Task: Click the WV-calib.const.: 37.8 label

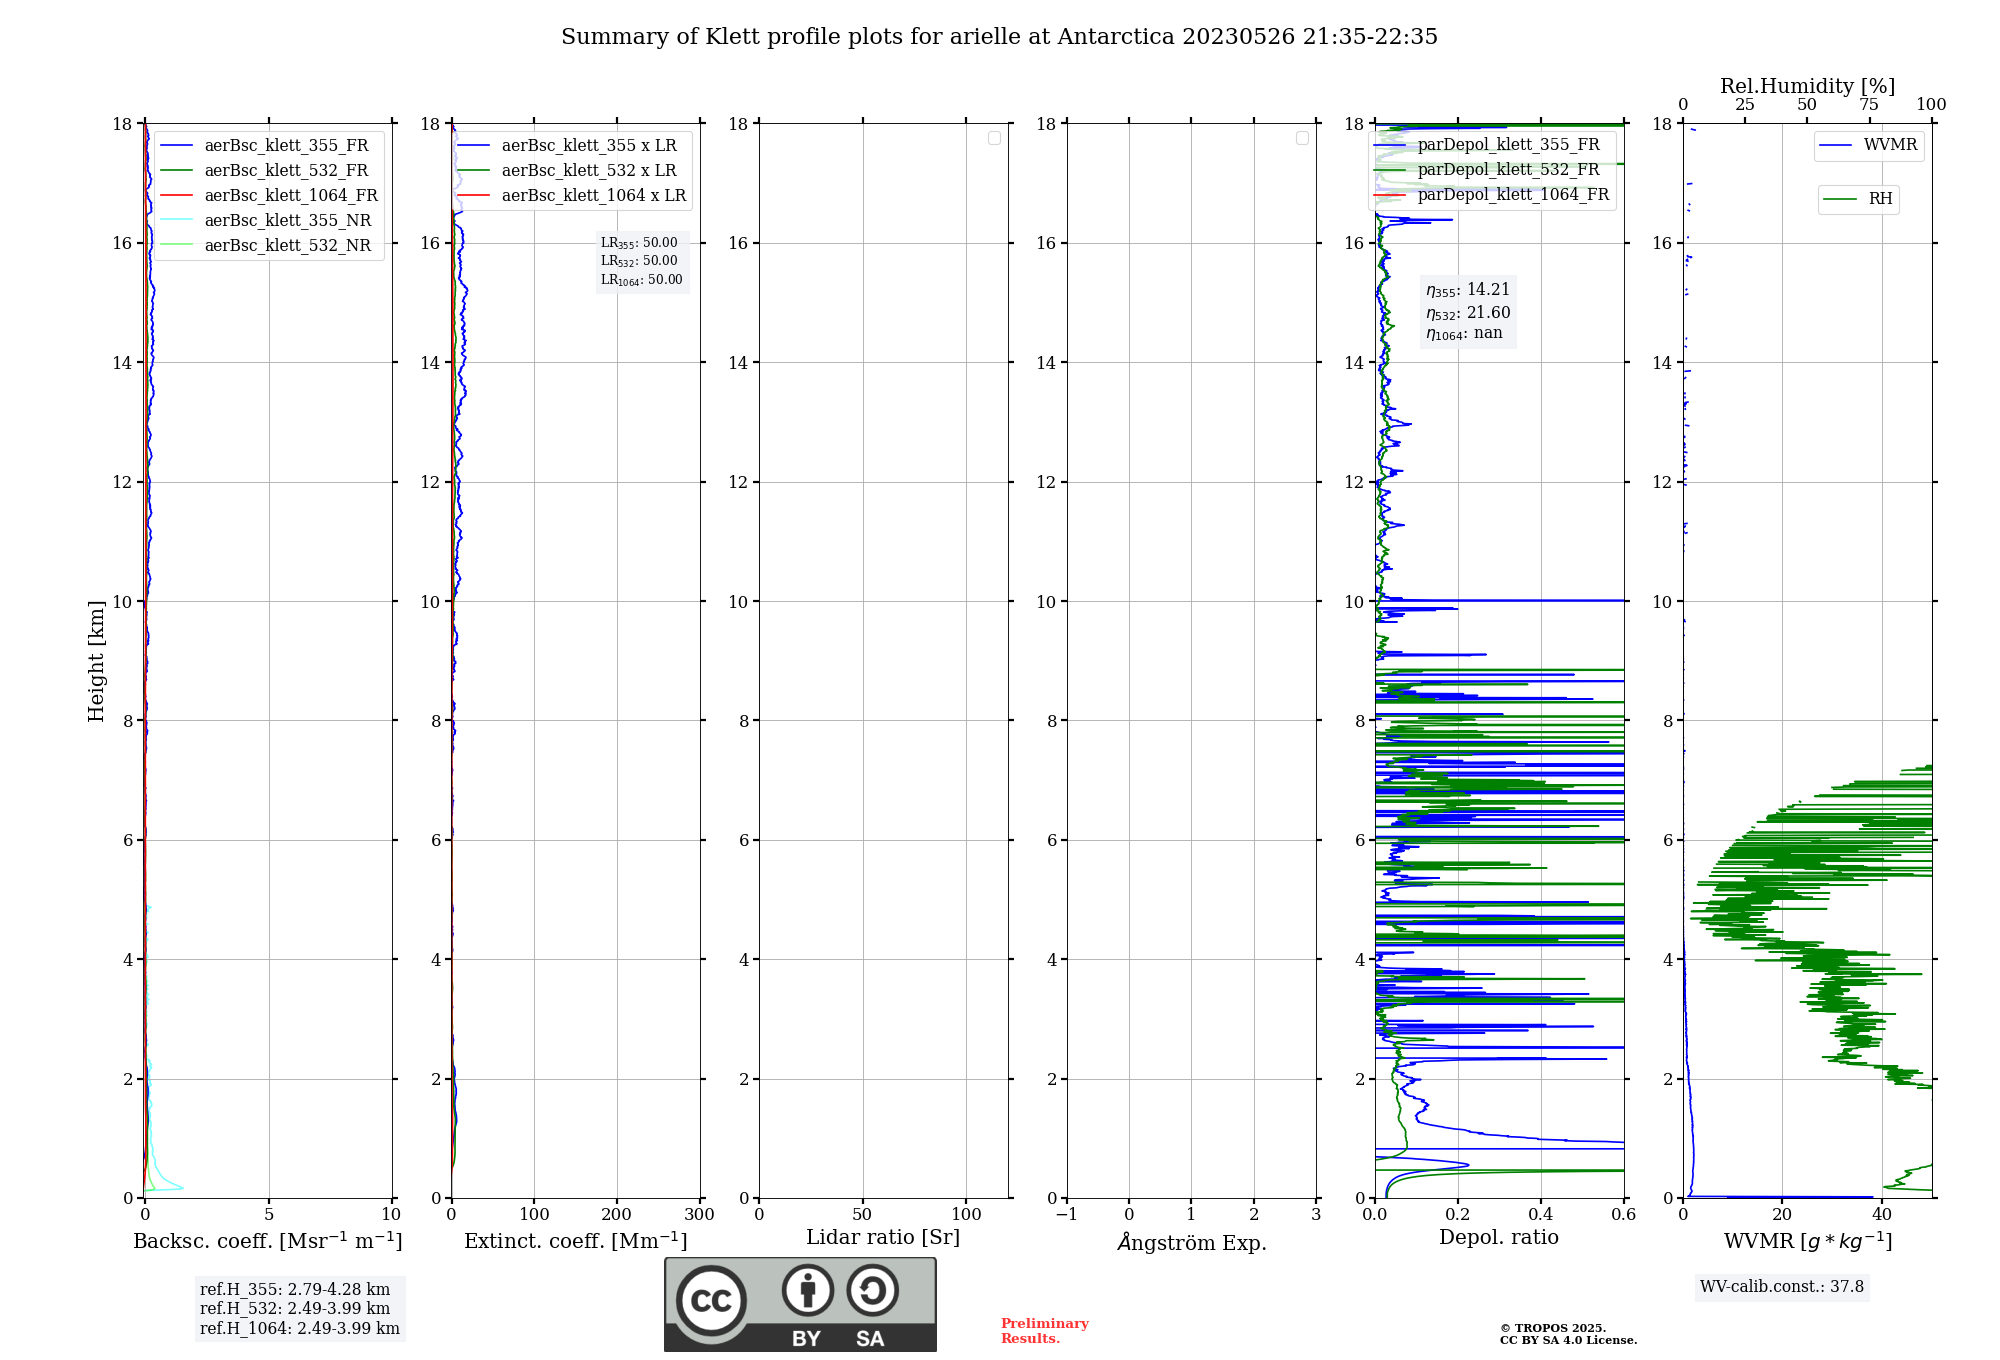Action: pyautogui.click(x=1782, y=1287)
